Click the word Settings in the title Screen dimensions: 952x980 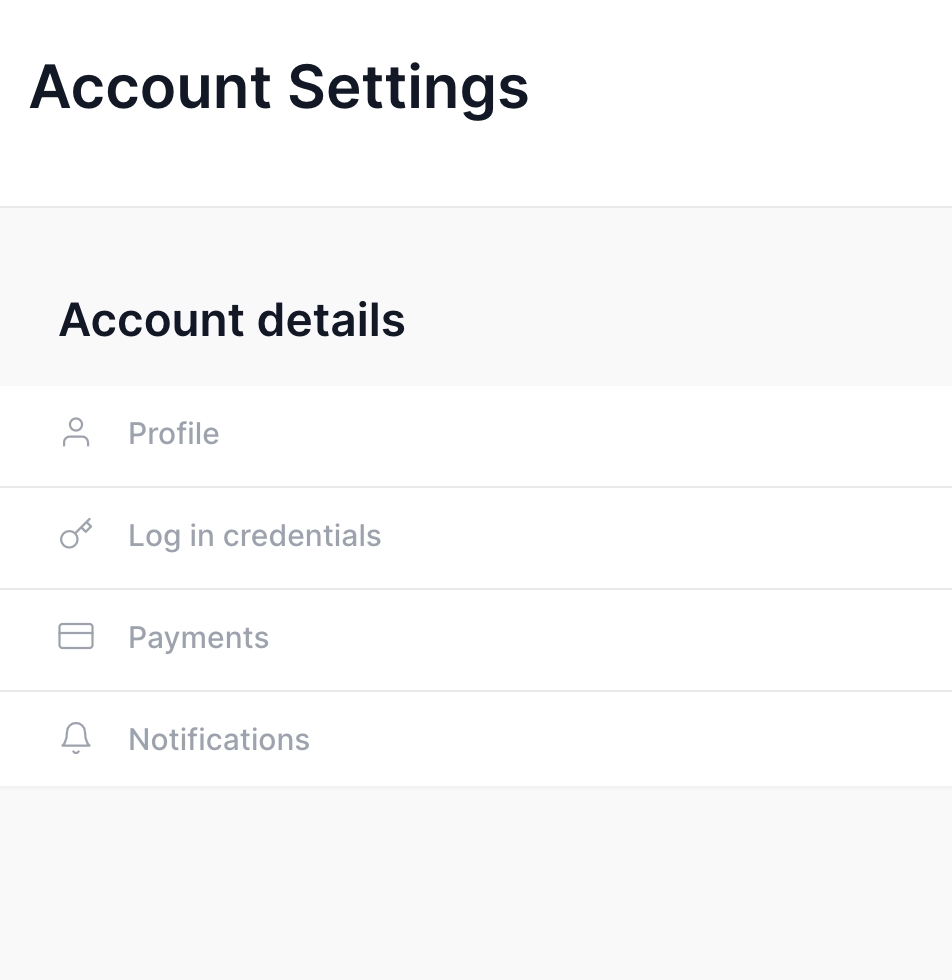click(408, 87)
